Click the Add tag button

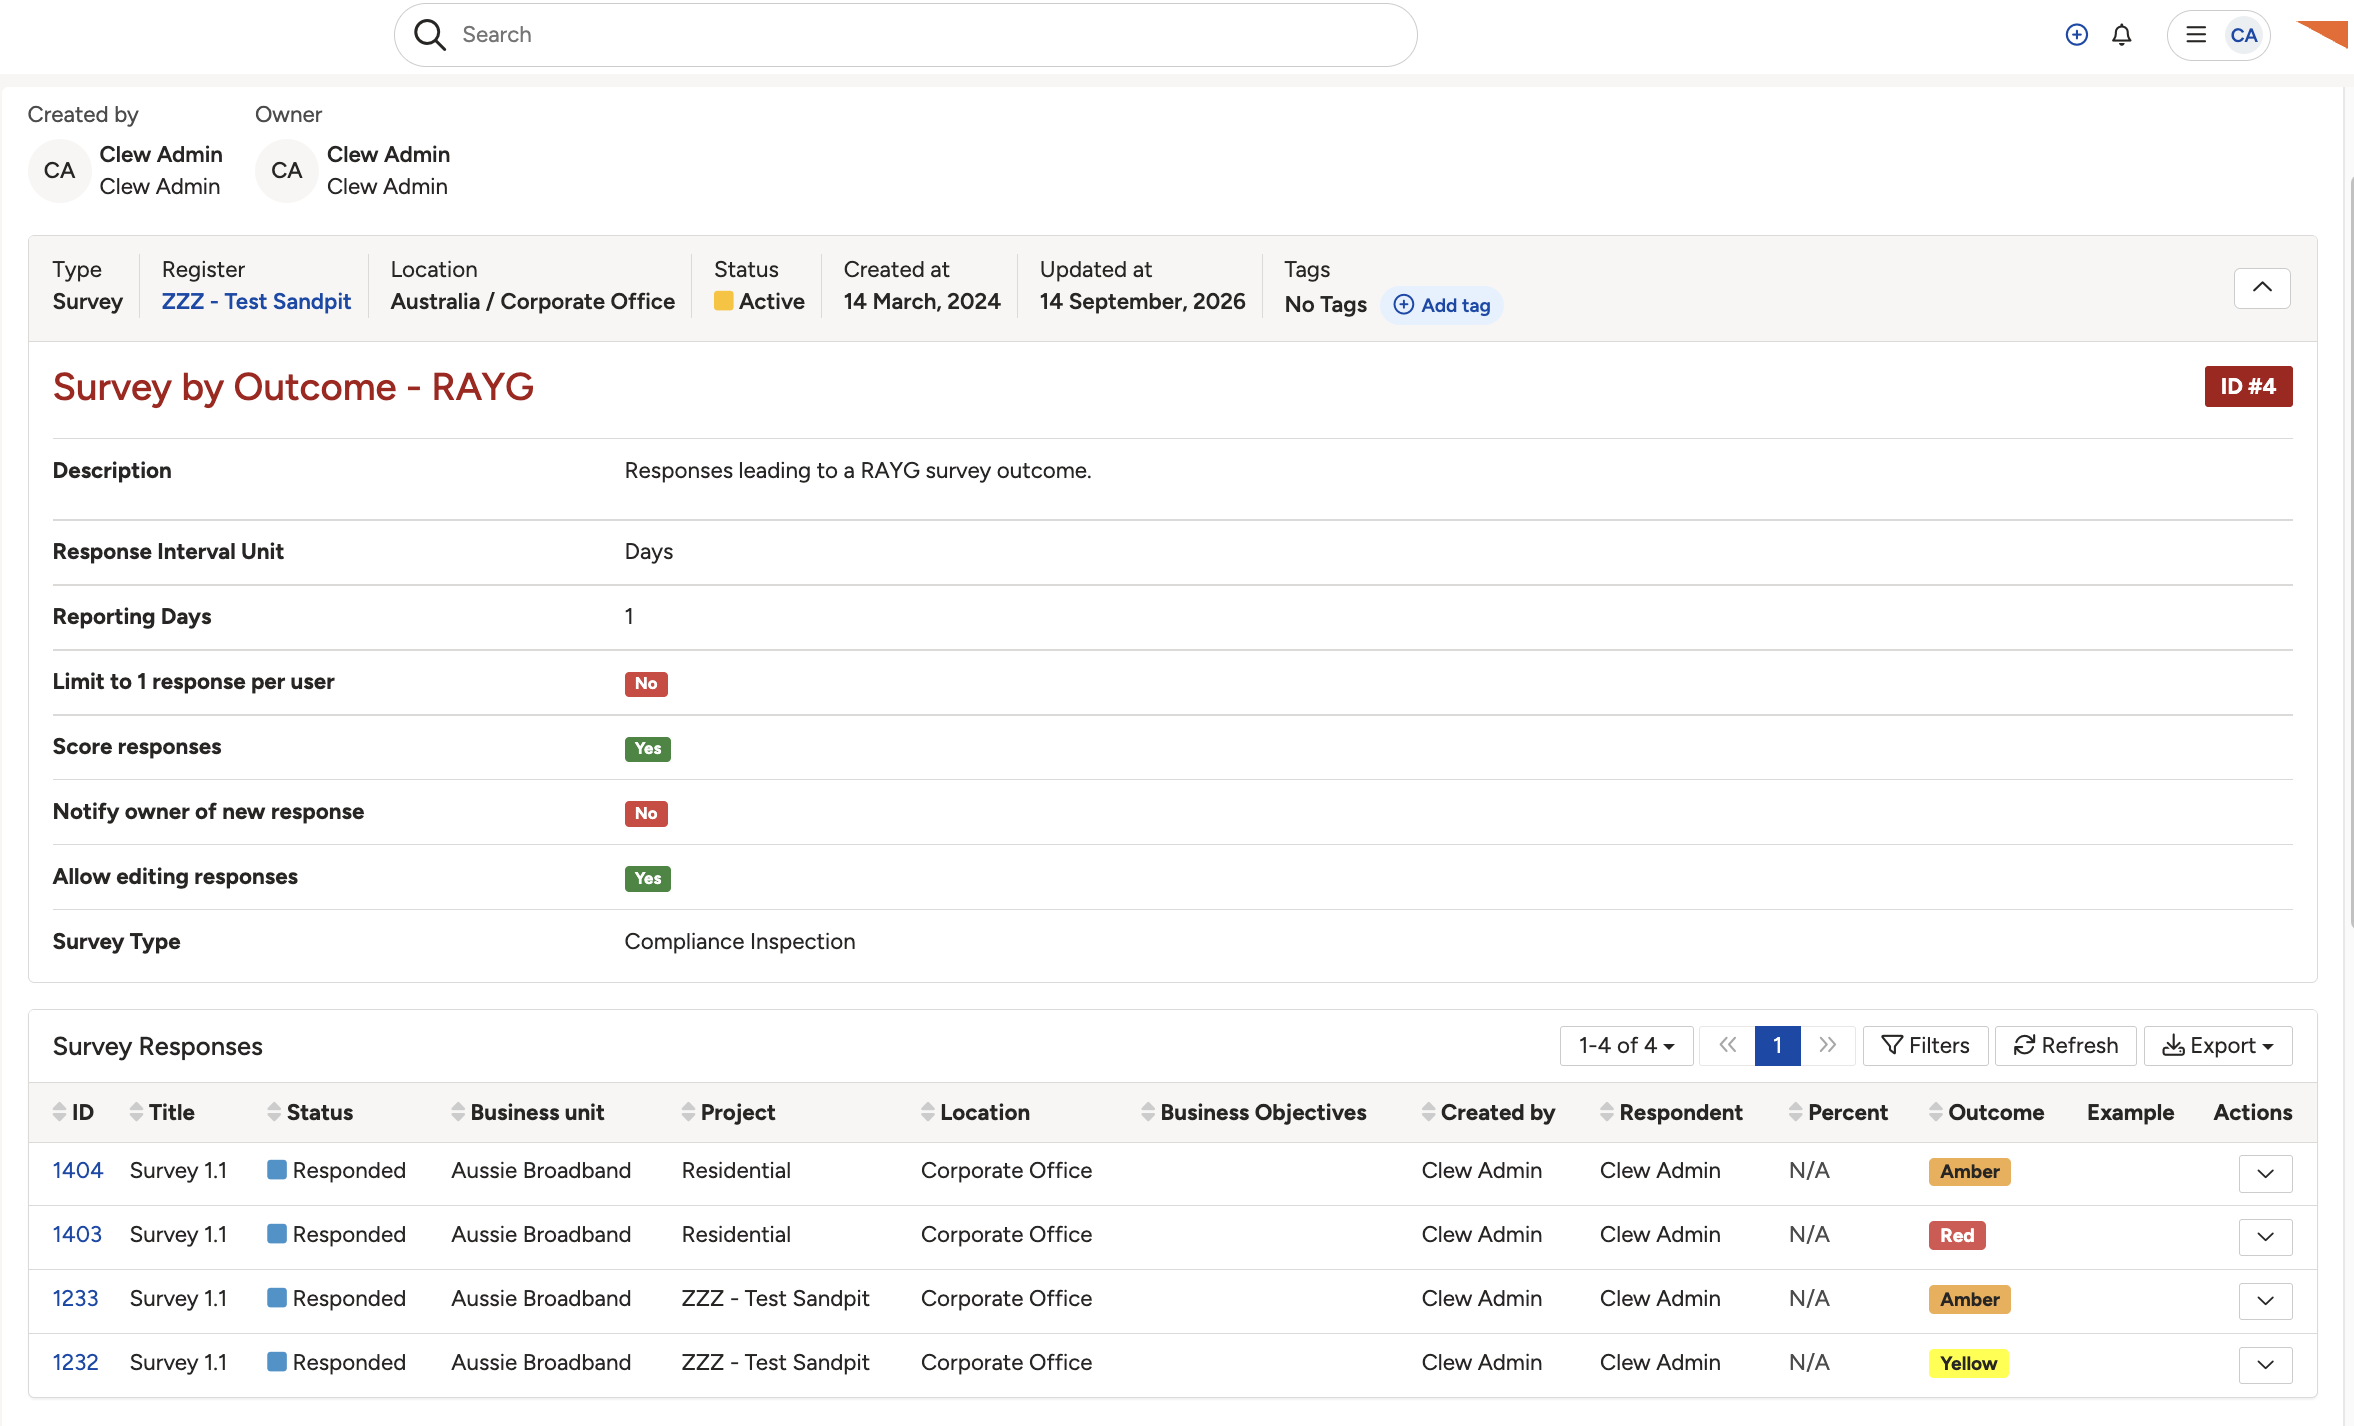pyautogui.click(x=1442, y=305)
